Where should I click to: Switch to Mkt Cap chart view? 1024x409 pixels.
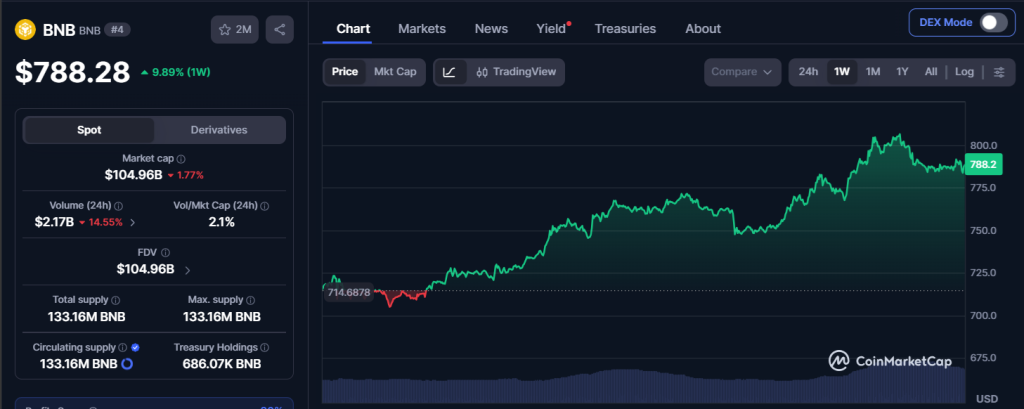(x=395, y=72)
